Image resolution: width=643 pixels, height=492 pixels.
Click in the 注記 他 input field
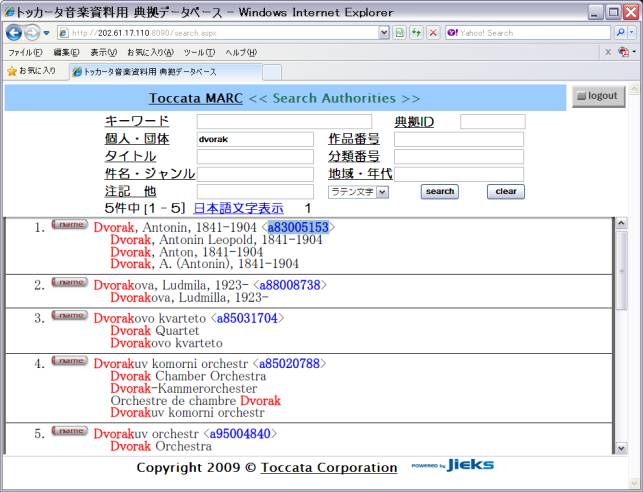coord(255,192)
